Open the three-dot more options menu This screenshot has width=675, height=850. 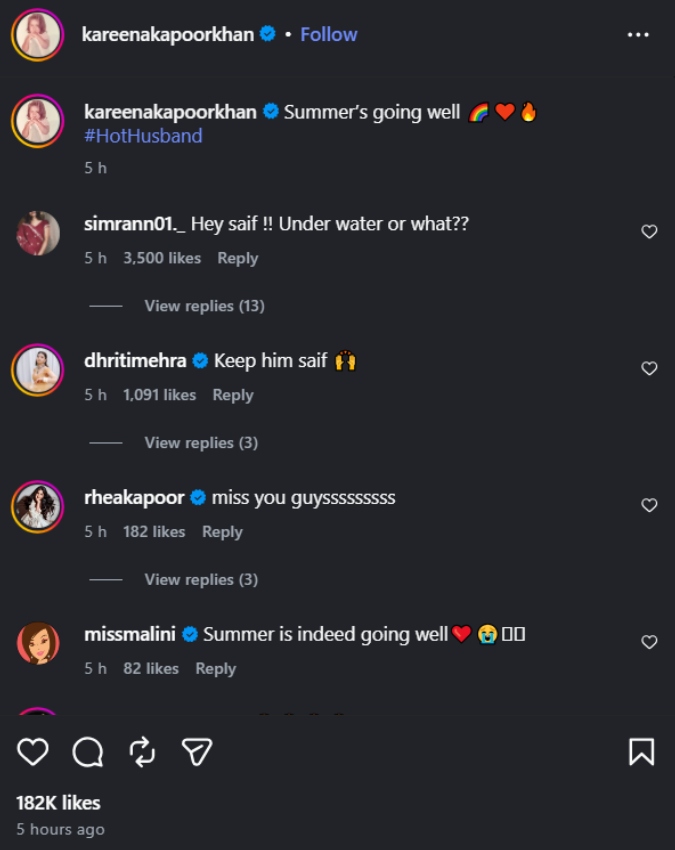tap(638, 35)
